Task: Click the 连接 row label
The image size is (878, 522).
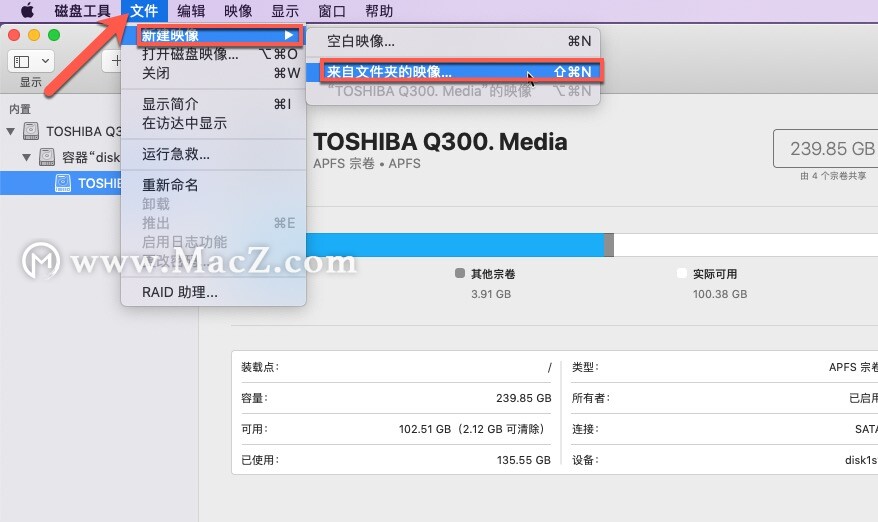Action: point(585,429)
